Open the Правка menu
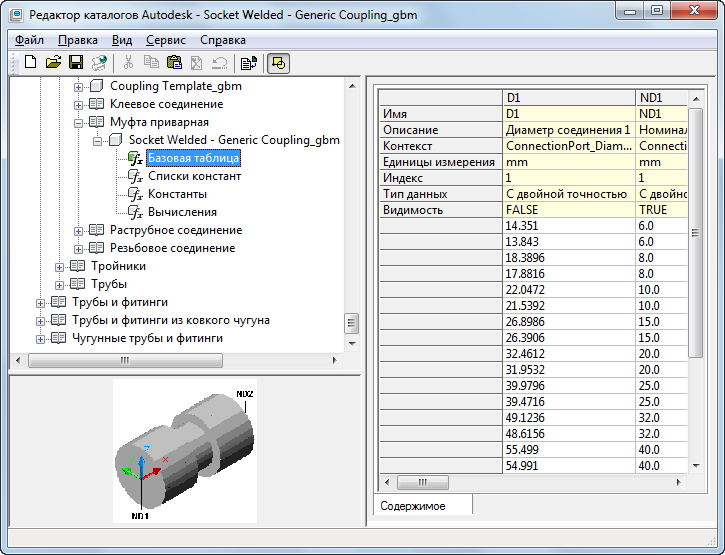 78,40
